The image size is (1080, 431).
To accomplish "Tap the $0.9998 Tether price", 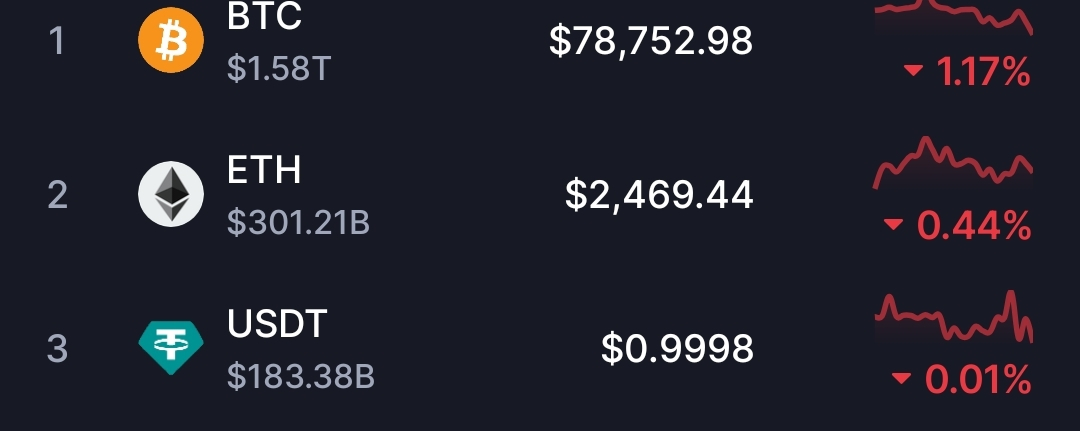I will point(677,348).
